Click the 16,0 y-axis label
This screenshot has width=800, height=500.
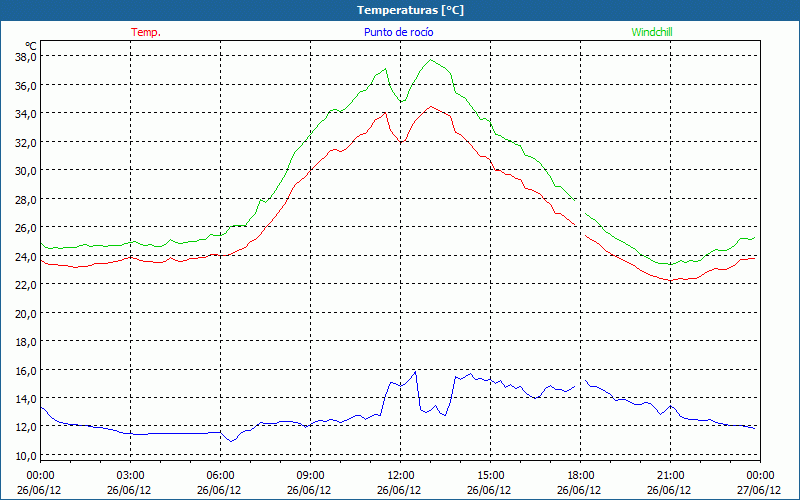click(26, 370)
